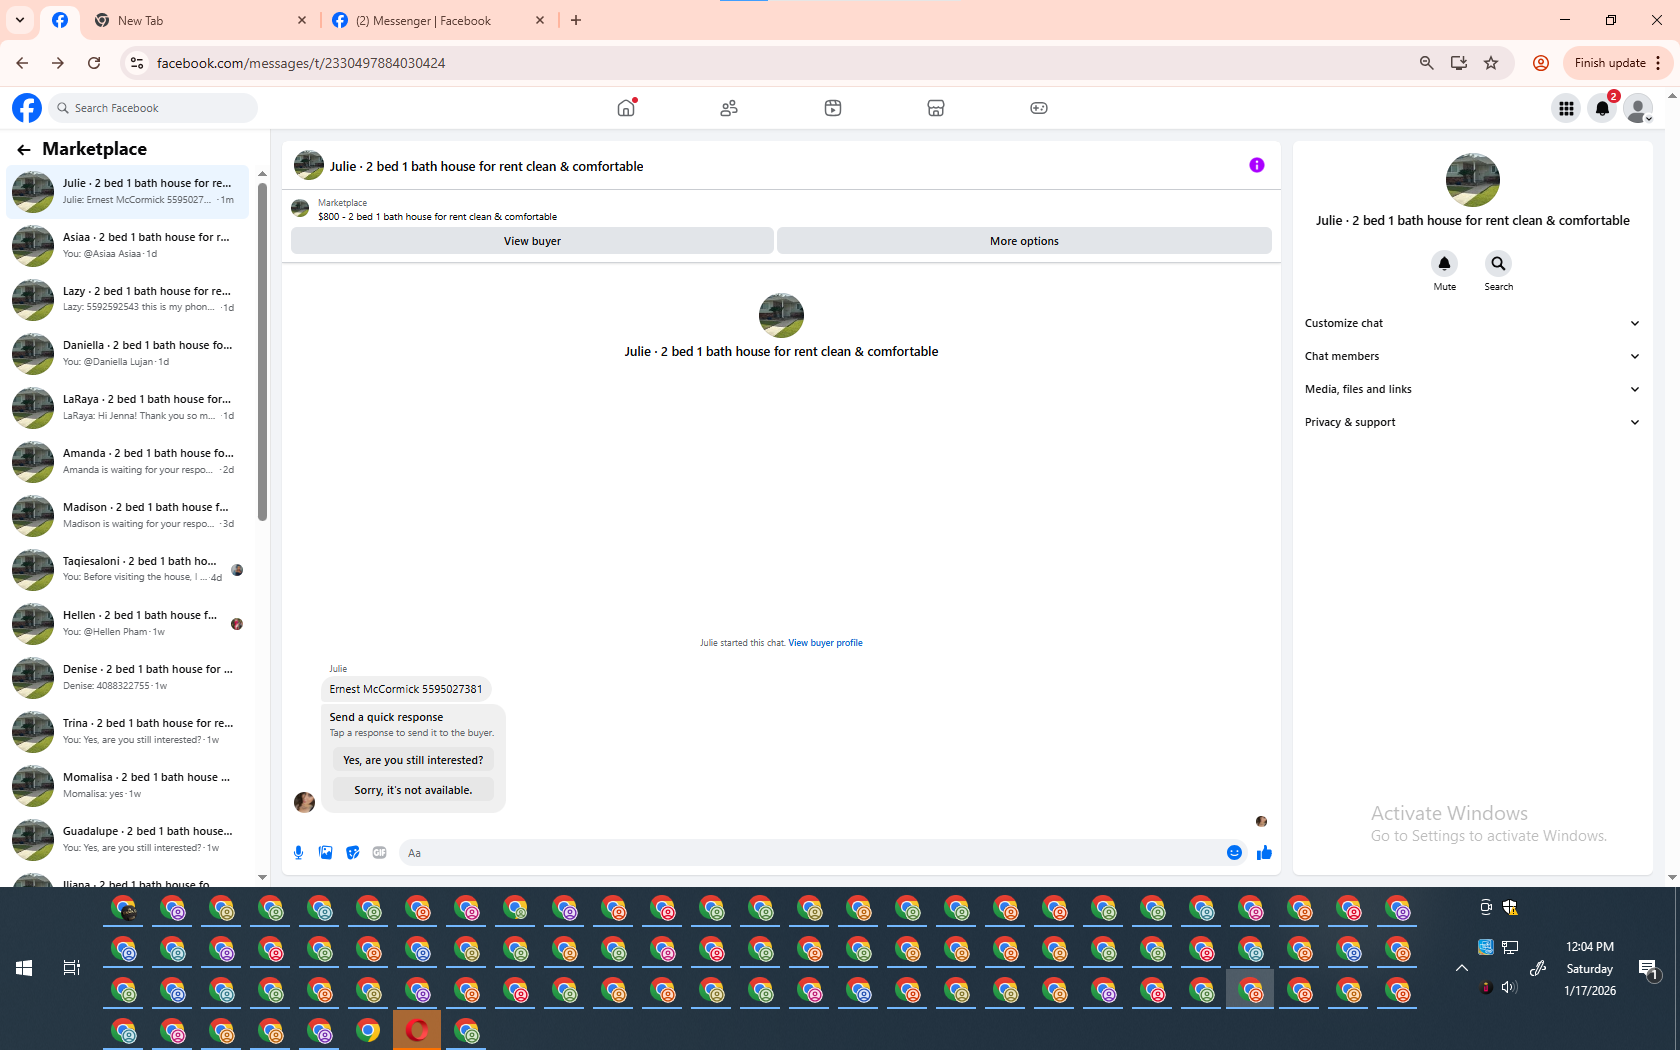Open Windows Start menu
The height and width of the screenshot is (1050, 1680).
(24, 968)
